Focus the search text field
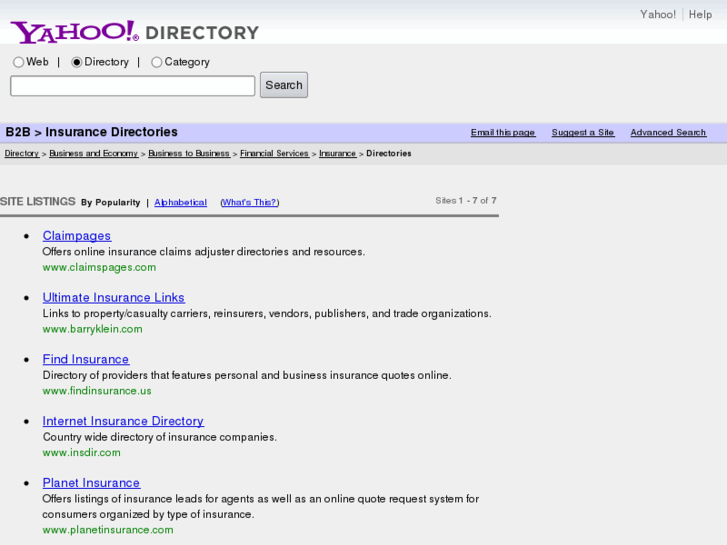The height and width of the screenshot is (545, 727). (133, 86)
